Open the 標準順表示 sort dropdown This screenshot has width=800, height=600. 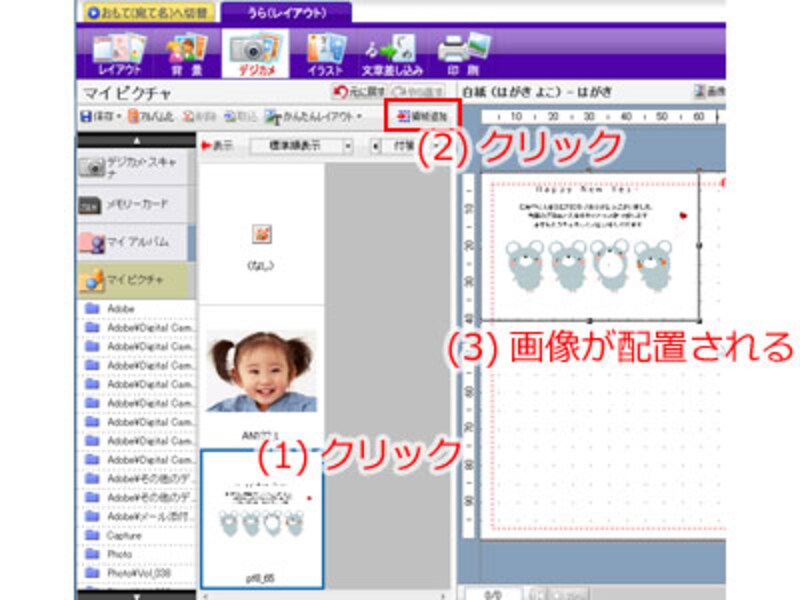click(300, 146)
